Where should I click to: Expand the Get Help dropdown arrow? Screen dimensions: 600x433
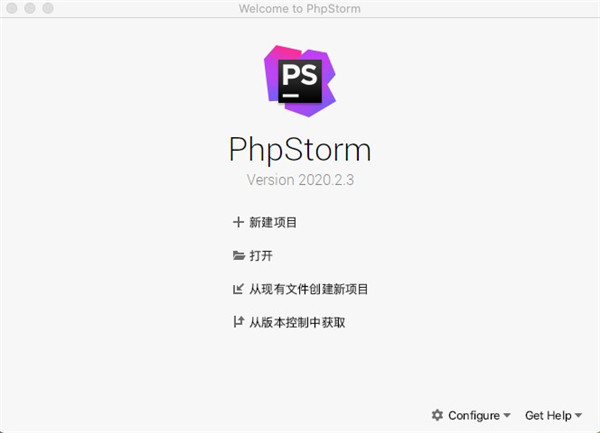578,415
